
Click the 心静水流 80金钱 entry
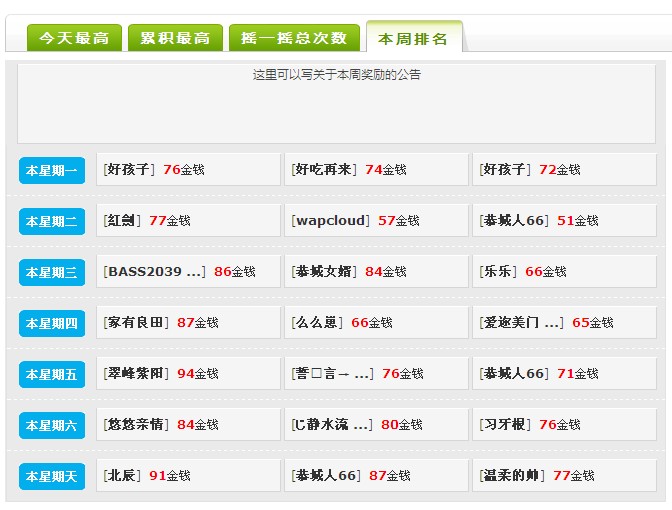coord(376,425)
